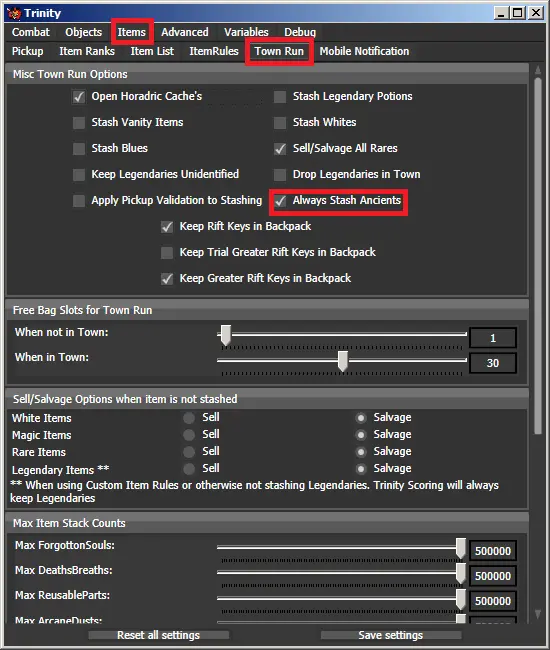Screen dimensions: 550x650
Task: Select the Items tab
Action: [x=131, y=32]
